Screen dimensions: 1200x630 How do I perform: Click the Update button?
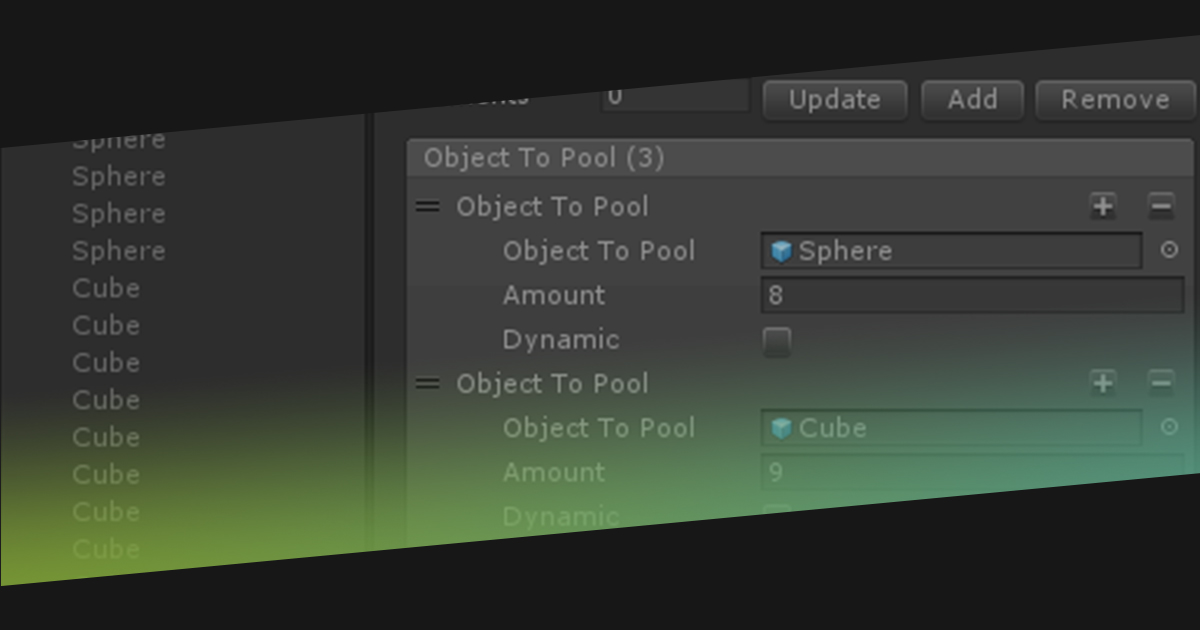pyautogui.click(x=834, y=99)
